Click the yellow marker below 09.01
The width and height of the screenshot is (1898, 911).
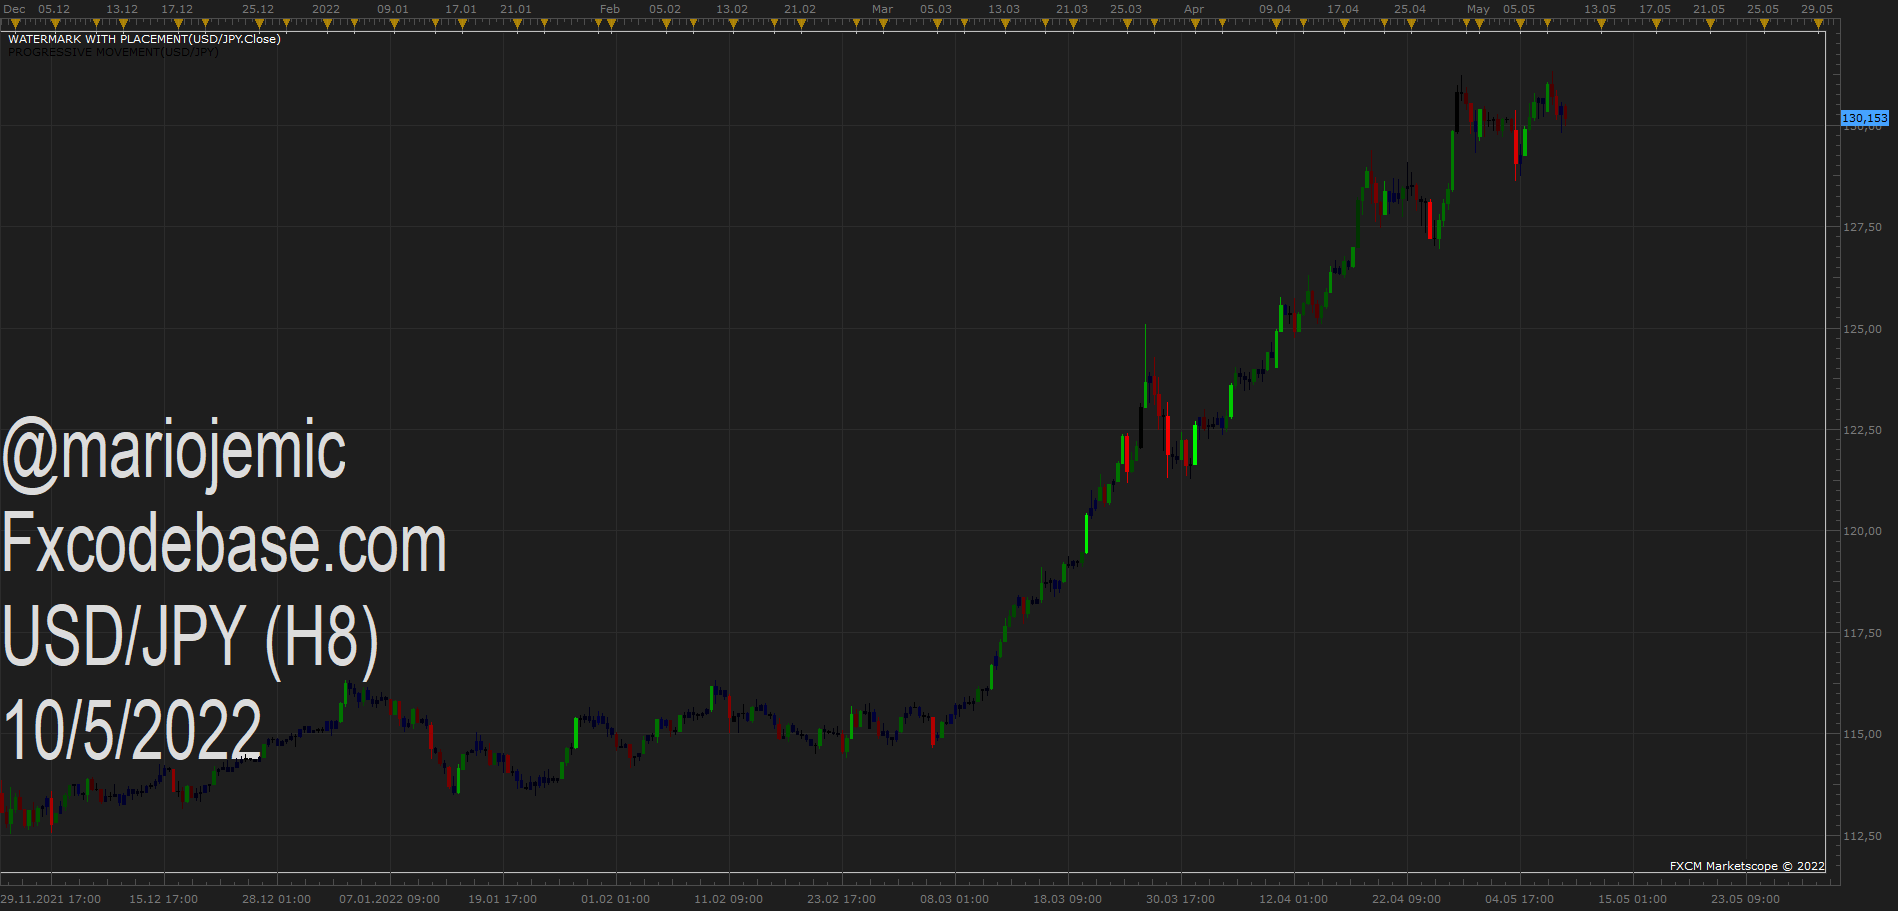tap(394, 23)
